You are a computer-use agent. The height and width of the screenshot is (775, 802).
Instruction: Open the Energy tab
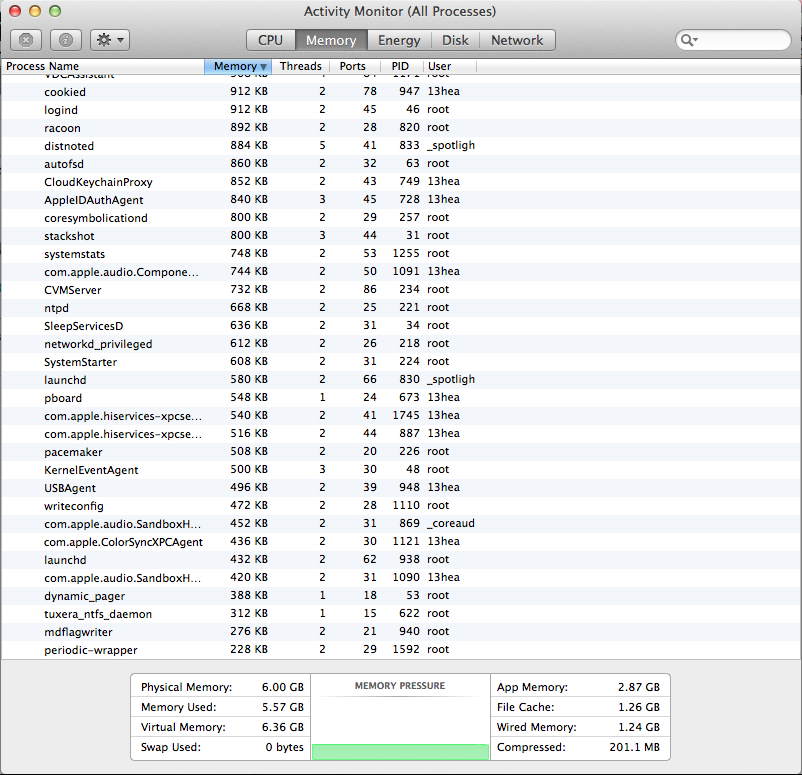tap(399, 40)
